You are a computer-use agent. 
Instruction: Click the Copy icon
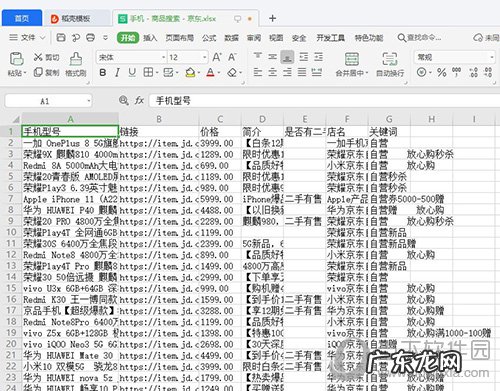(x=38, y=72)
